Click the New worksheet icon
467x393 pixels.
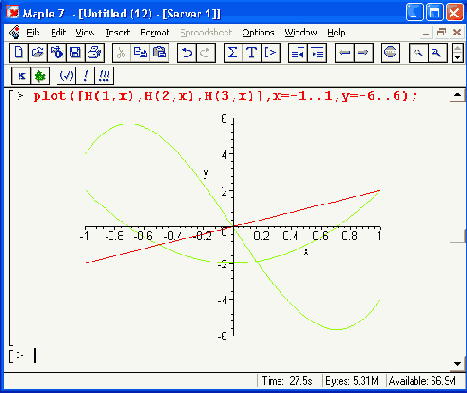point(19,53)
